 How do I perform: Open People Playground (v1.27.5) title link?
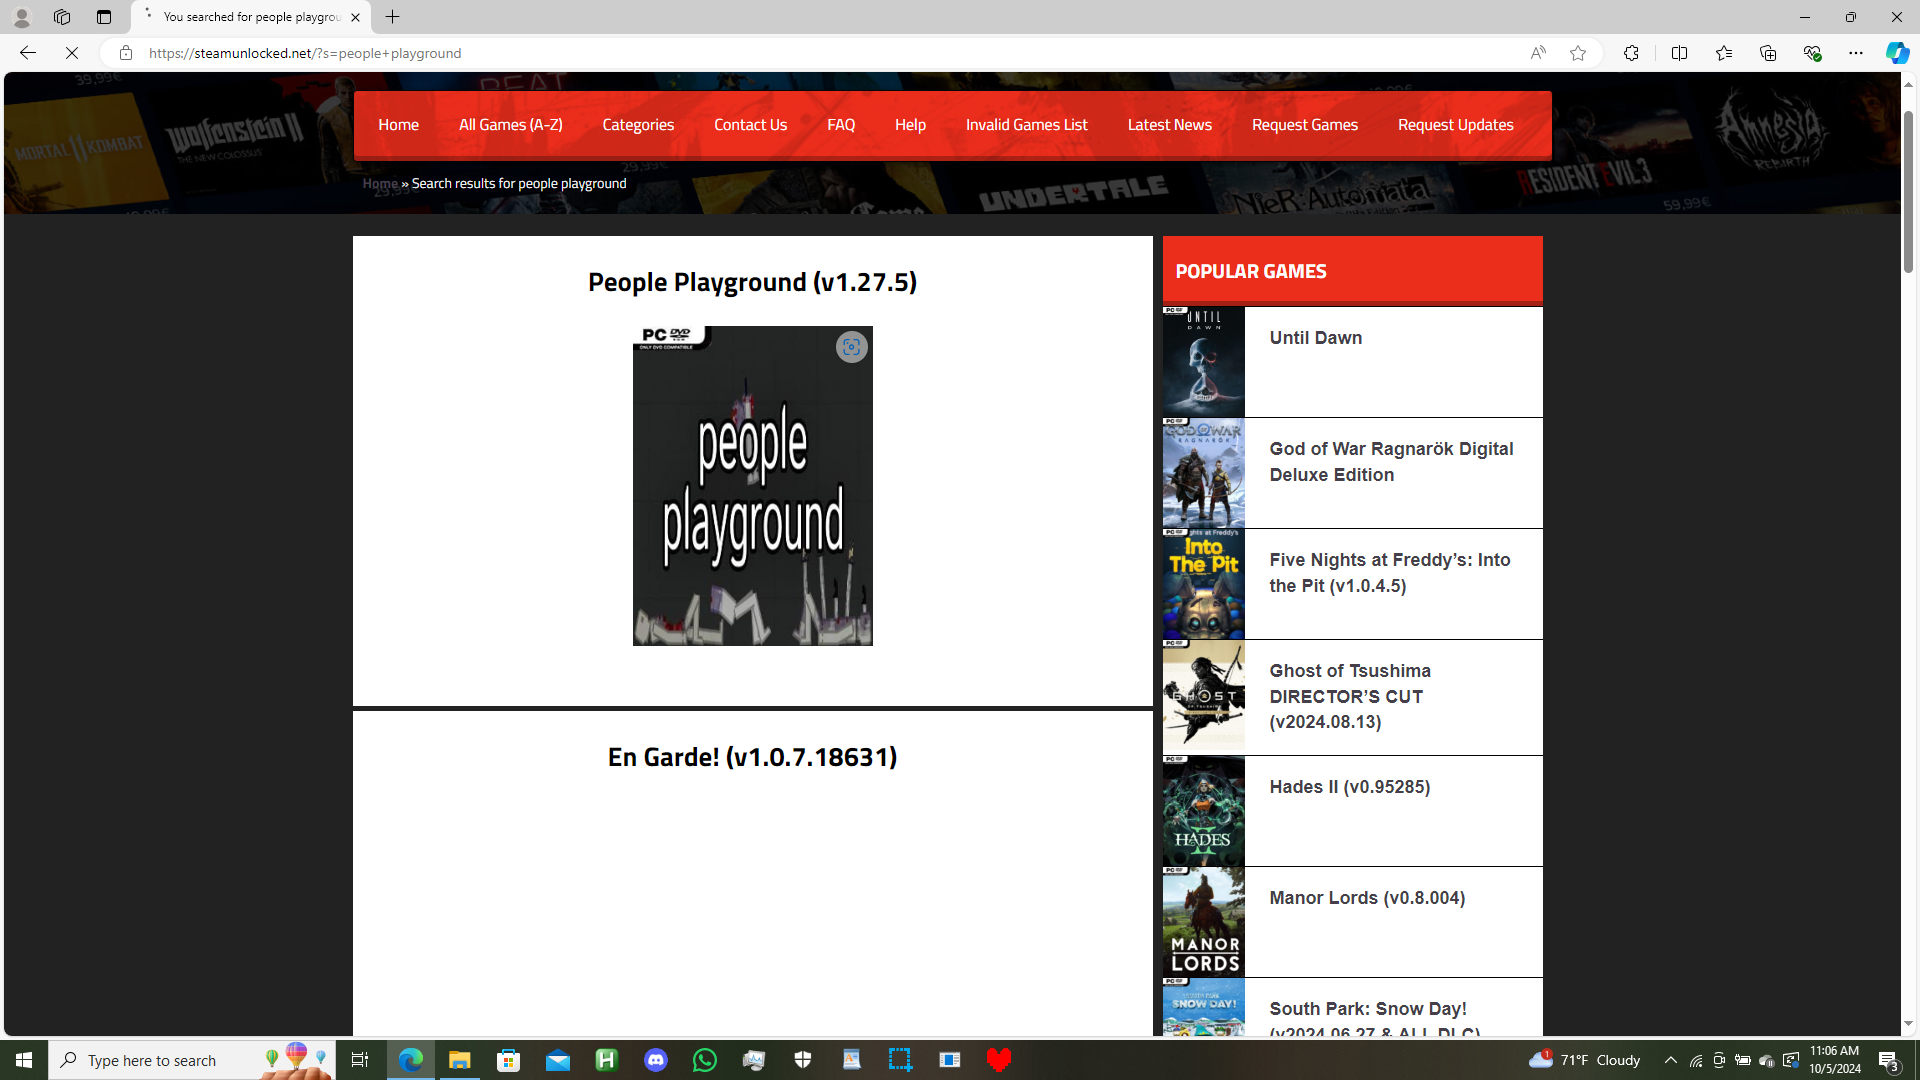pyautogui.click(x=752, y=282)
